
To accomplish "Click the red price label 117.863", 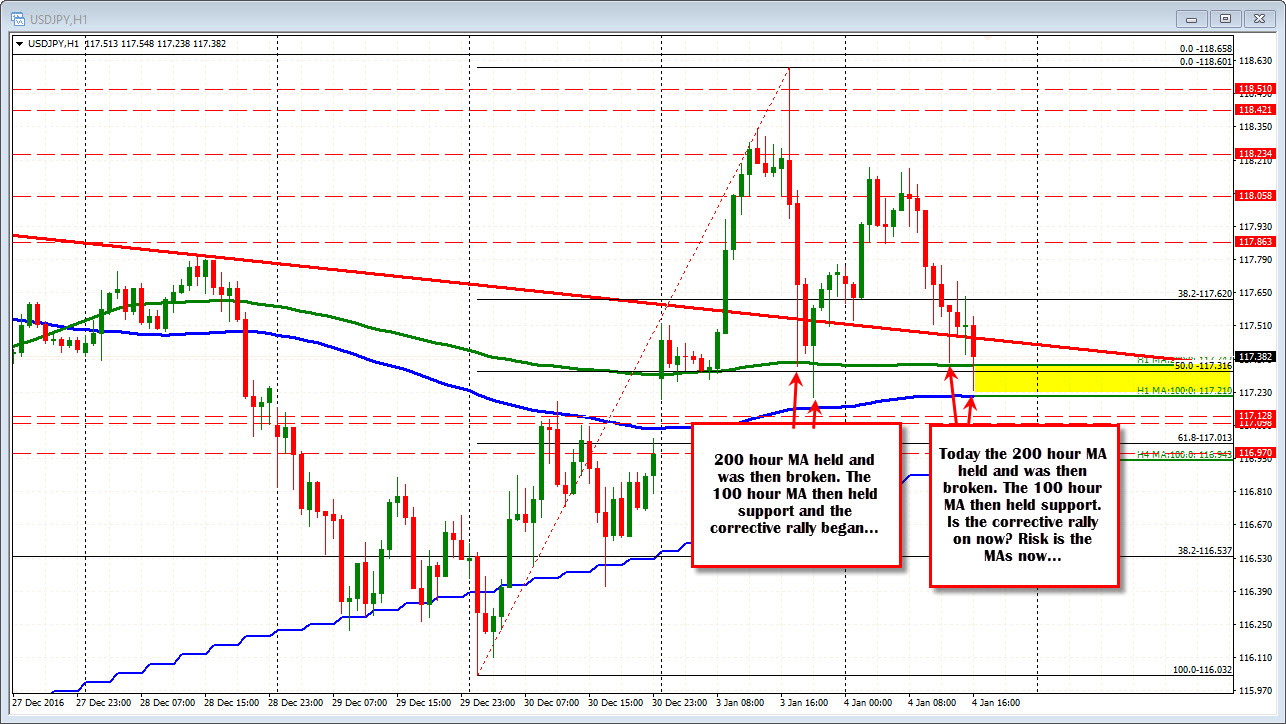I will [x=1254, y=241].
